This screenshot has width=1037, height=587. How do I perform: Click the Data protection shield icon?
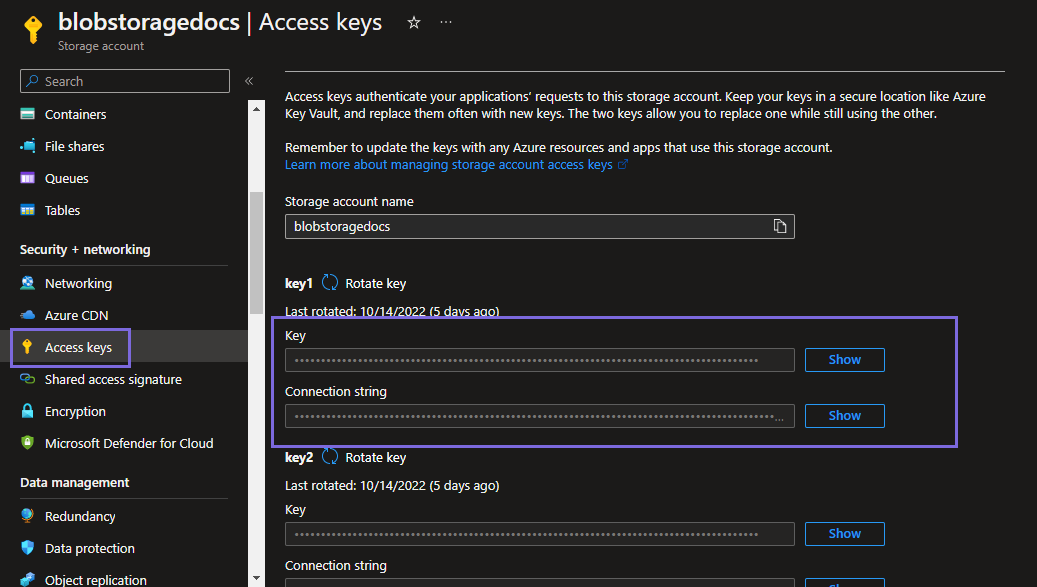(x=27, y=547)
